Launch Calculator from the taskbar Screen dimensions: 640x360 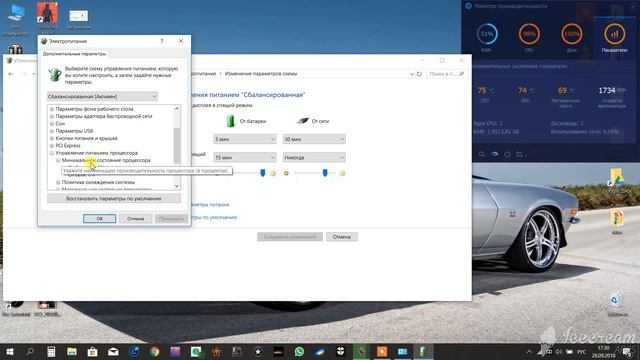(x=51, y=351)
